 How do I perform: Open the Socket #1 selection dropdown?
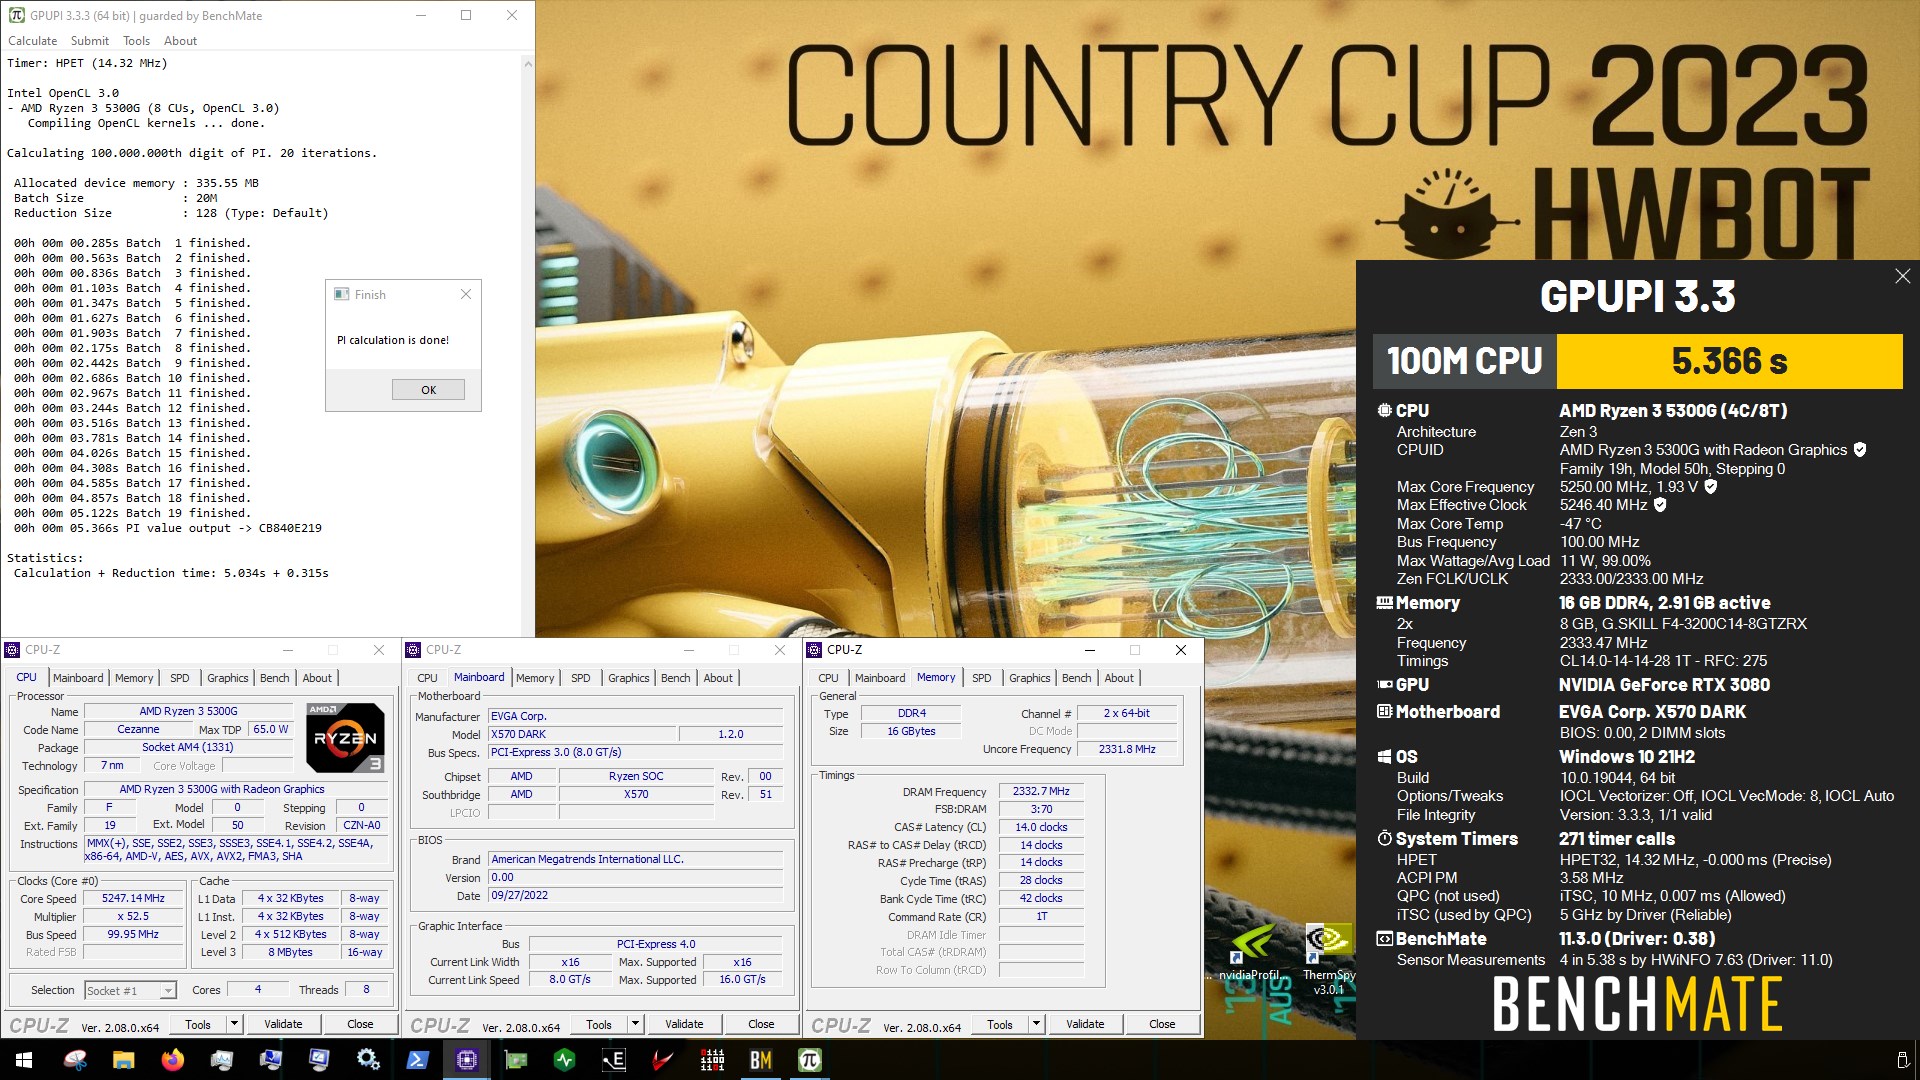pos(130,990)
